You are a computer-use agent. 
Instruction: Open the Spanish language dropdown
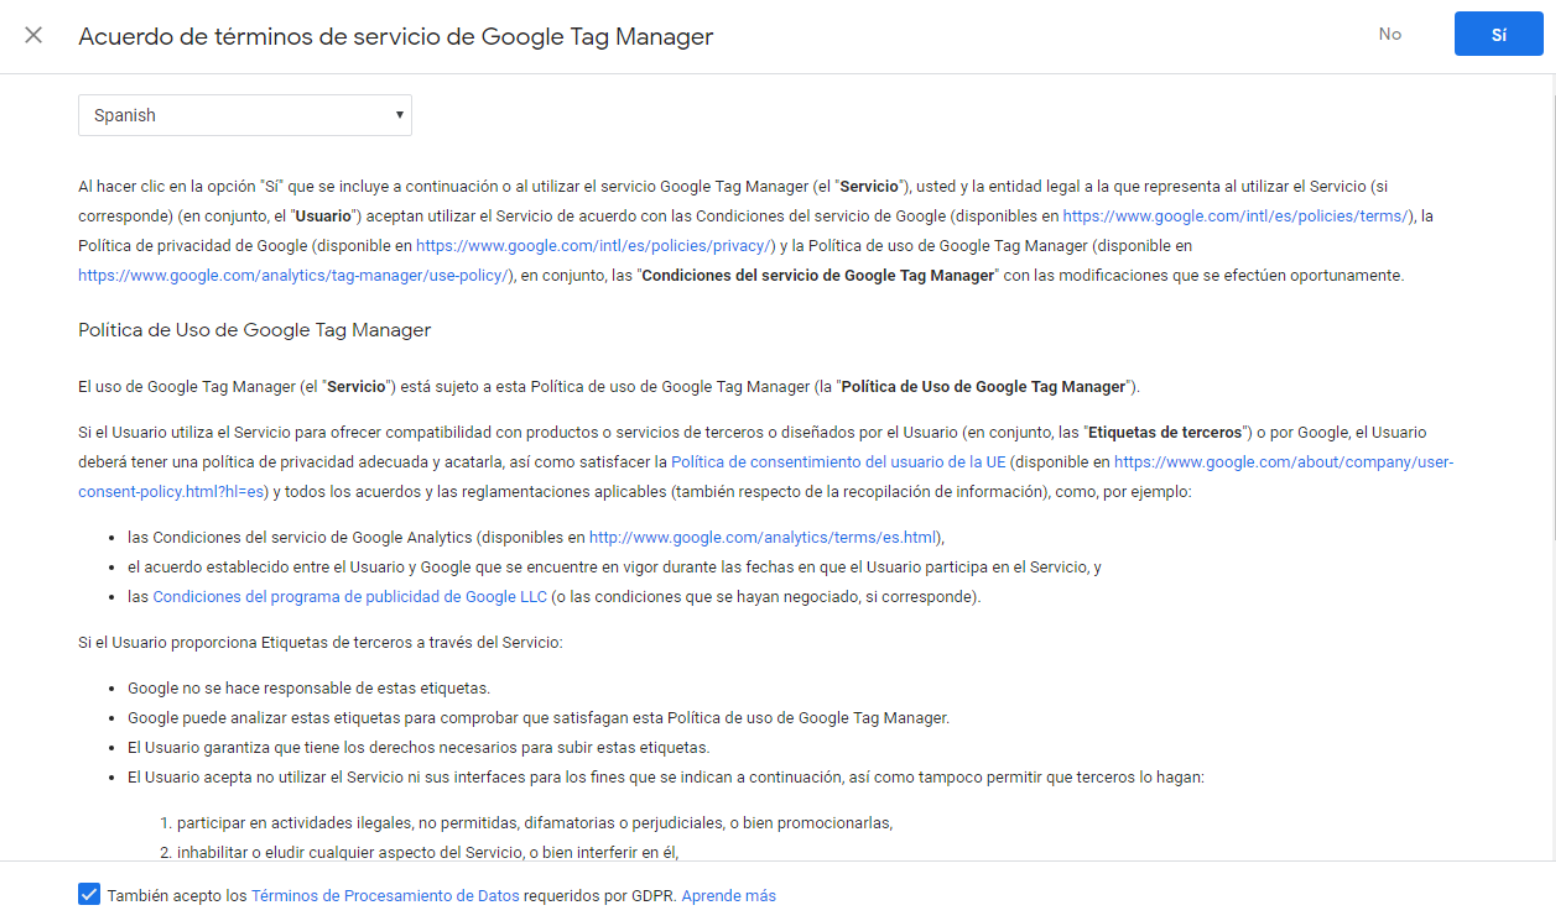(x=245, y=115)
